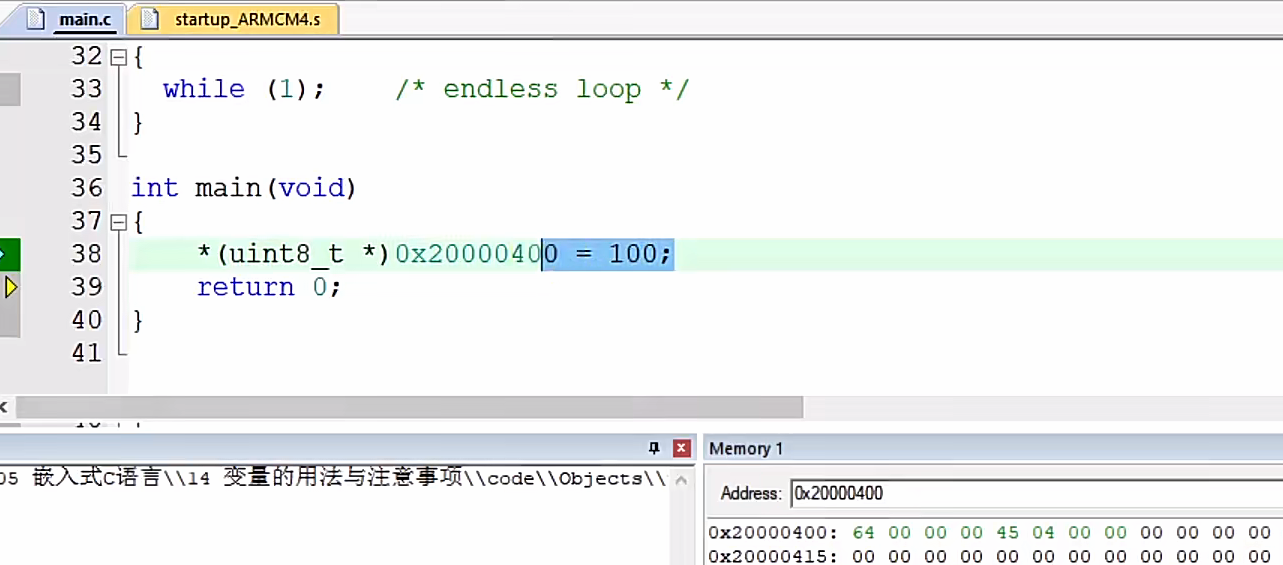Image resolution: width=1283 pixels, height=565 pixels.
Task: Click the editor horizontal scrollbar thumb
Action: tap(409, 407)
